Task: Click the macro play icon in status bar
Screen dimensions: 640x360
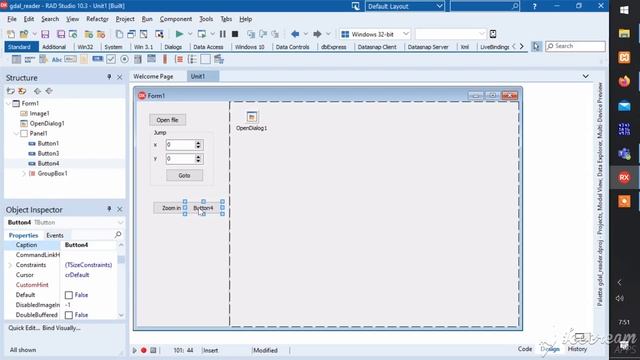Action: (x=135, y=350)
